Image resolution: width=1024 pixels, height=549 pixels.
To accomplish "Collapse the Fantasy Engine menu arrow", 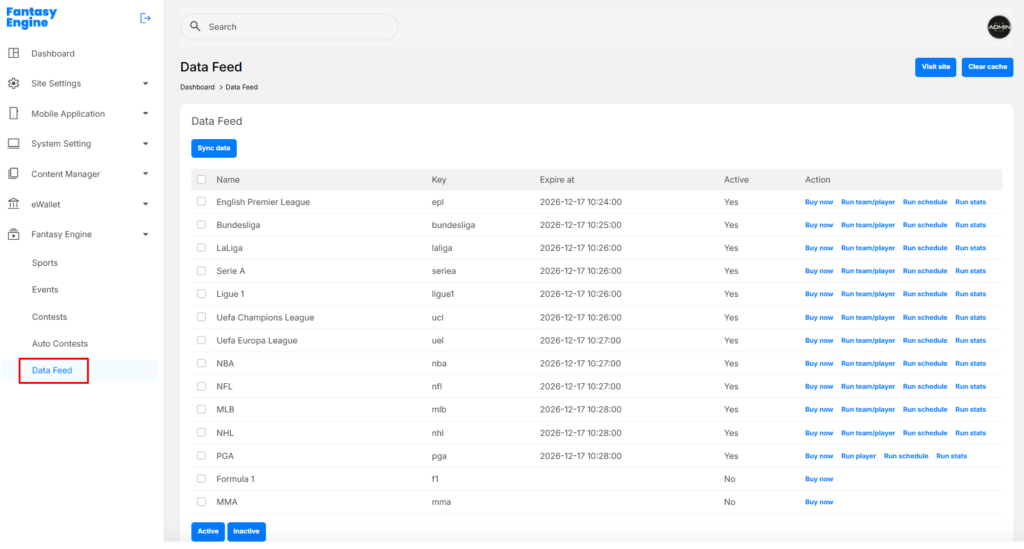I will click(145, 234).
